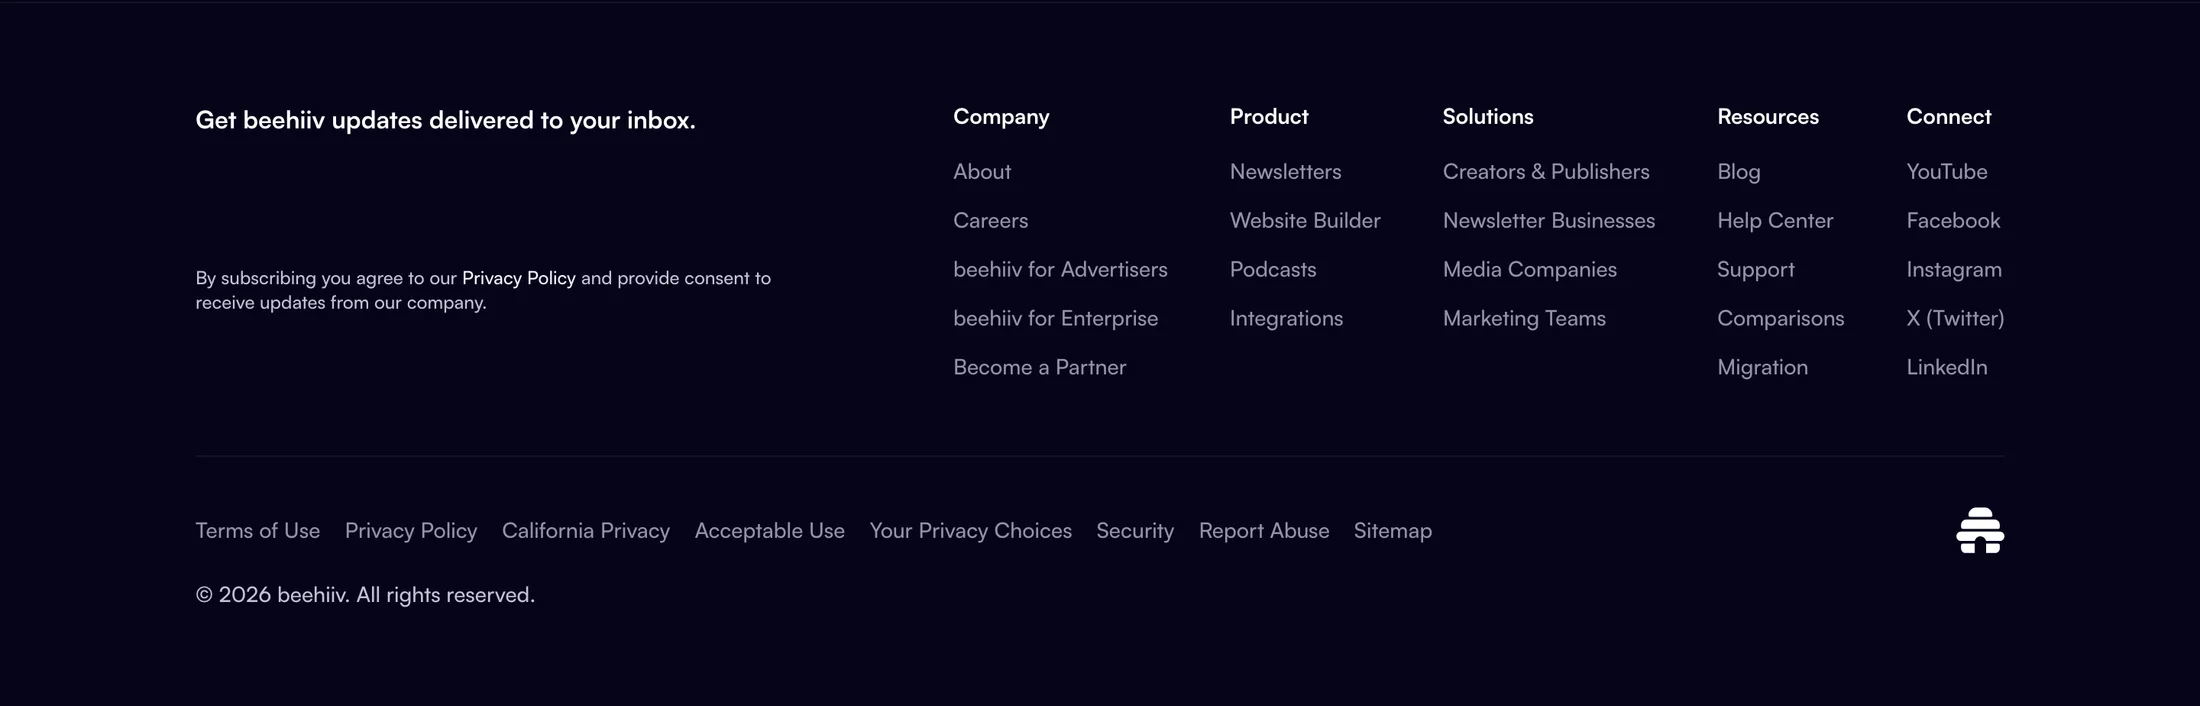2200x706 pixels.
Task: Select the Podcasts product link
Action: (1273, 270)
